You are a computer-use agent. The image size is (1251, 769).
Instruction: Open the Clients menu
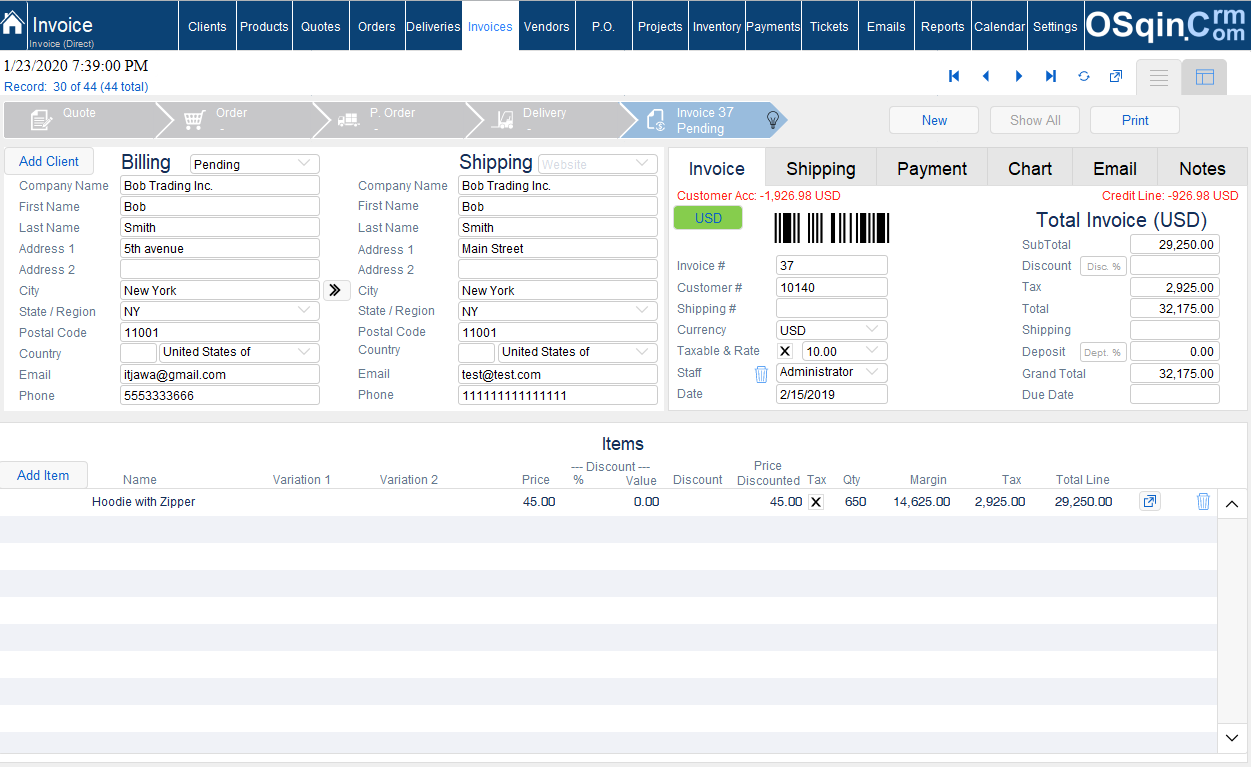click(x=207, y=26)
